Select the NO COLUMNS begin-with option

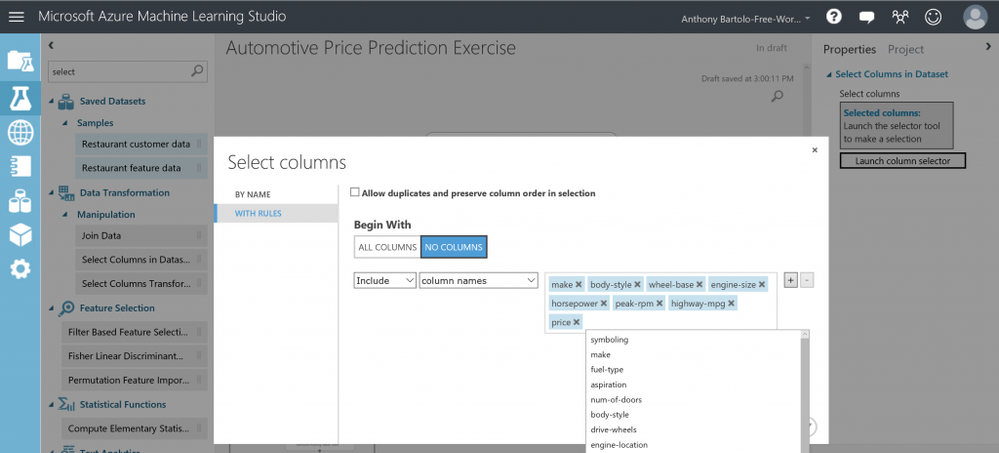tap(454, 247)
